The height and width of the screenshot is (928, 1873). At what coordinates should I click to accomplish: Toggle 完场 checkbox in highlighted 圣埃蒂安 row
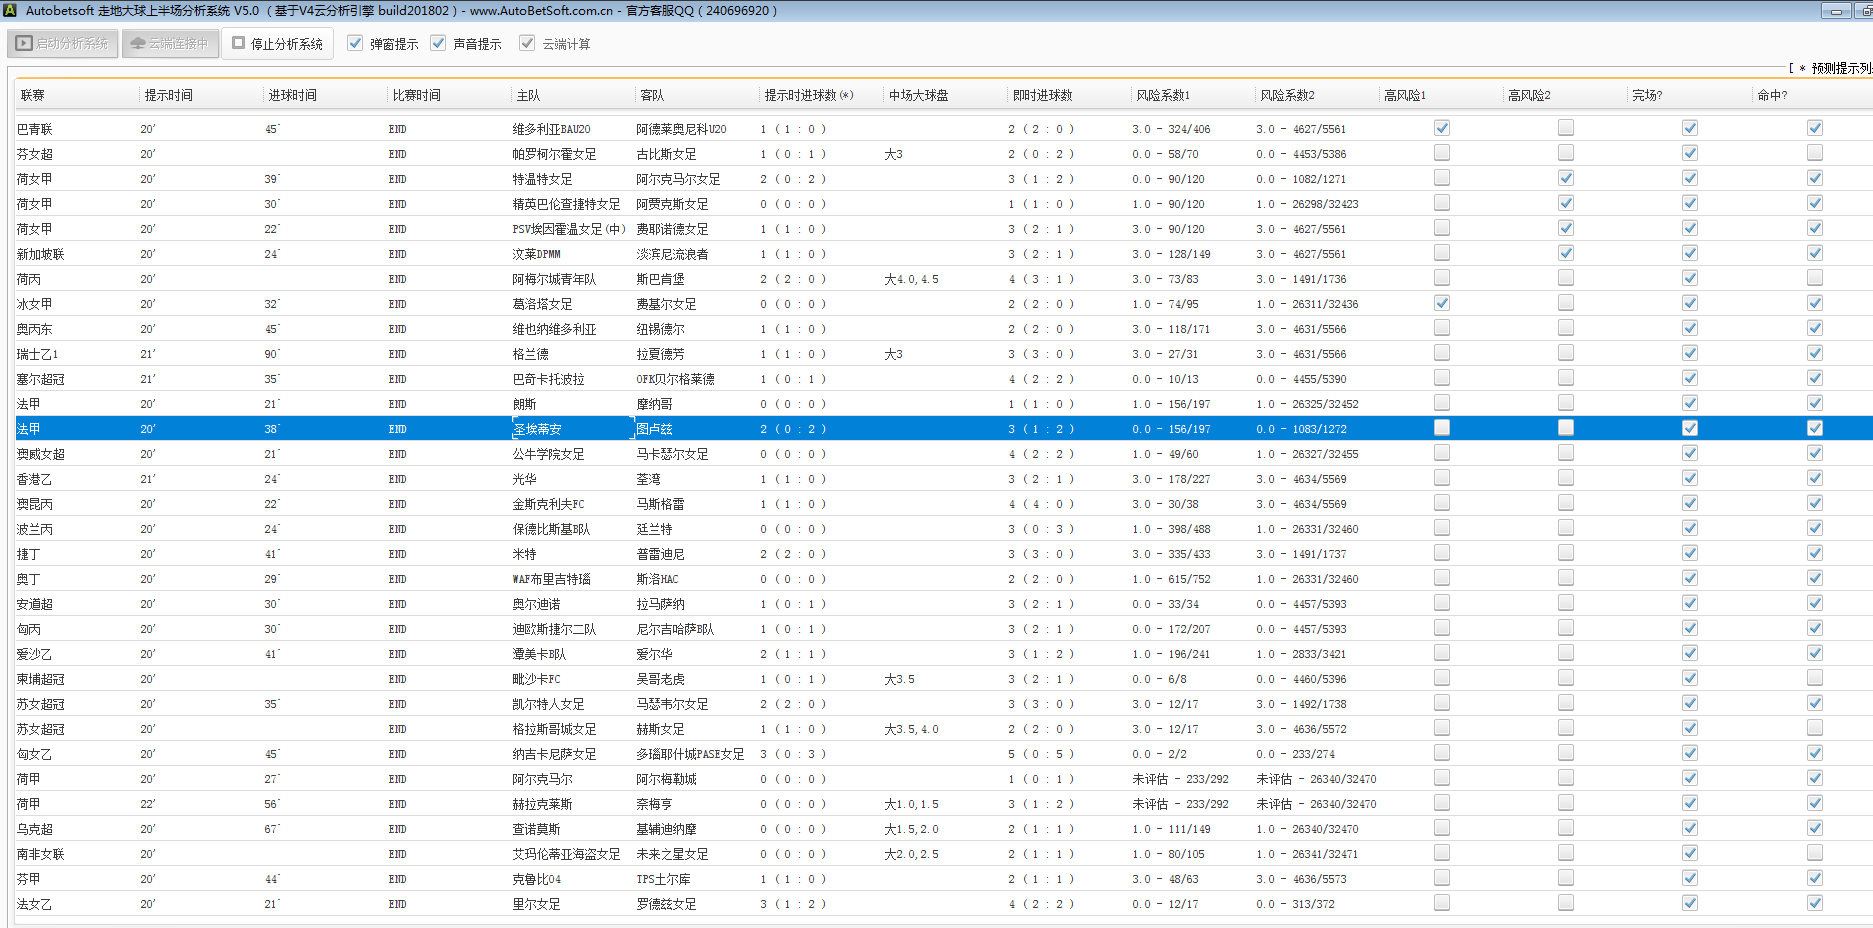pos(1689,428)
